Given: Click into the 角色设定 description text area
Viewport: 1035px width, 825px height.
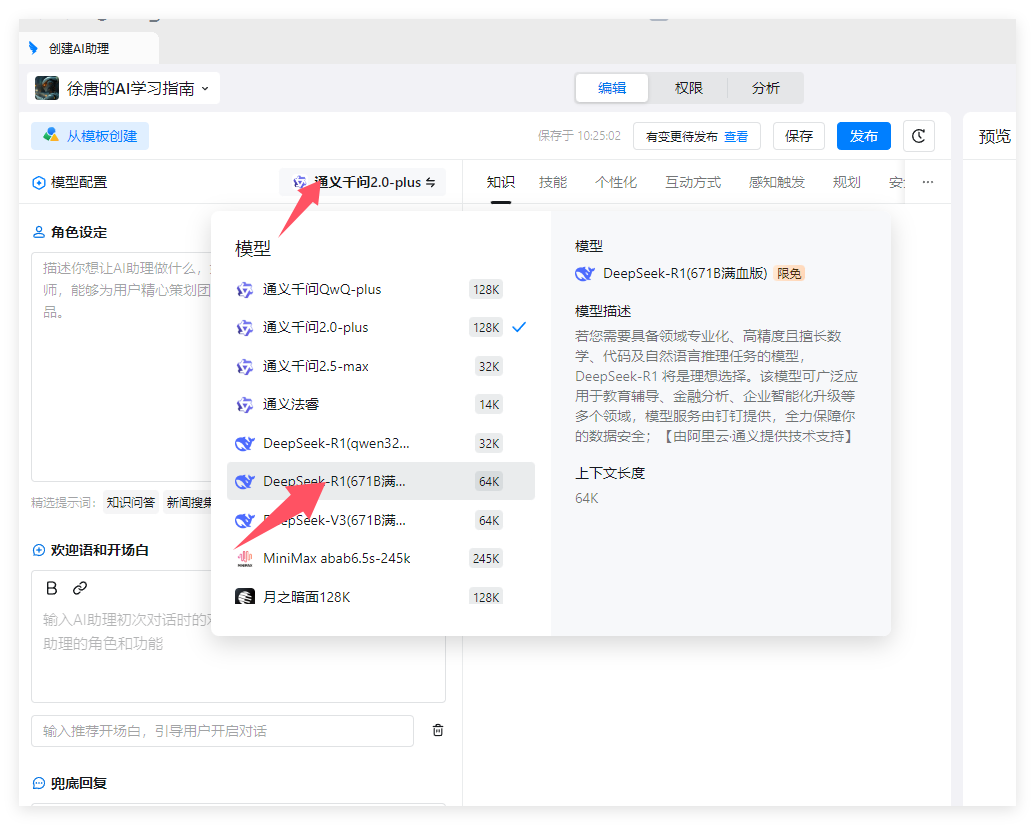Looking at the screenshot, I should [x=121, y=366].
